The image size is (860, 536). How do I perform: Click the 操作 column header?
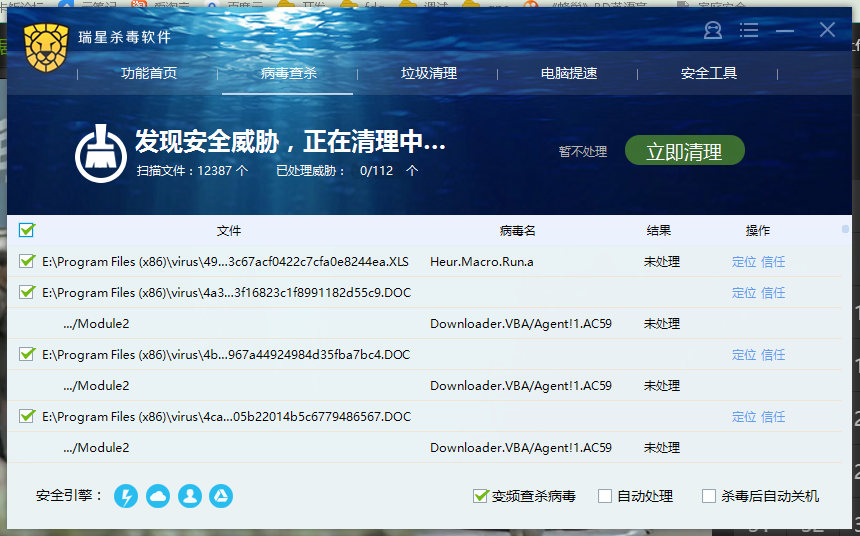point(758,230)
